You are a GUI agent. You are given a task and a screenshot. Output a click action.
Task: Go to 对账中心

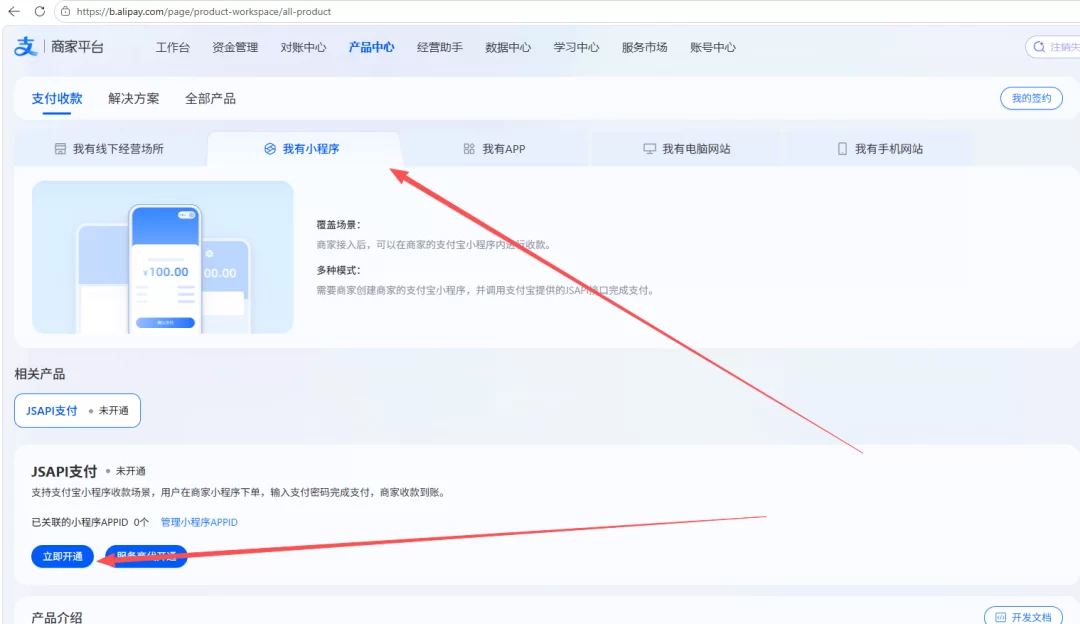click(x=303, y=48)
